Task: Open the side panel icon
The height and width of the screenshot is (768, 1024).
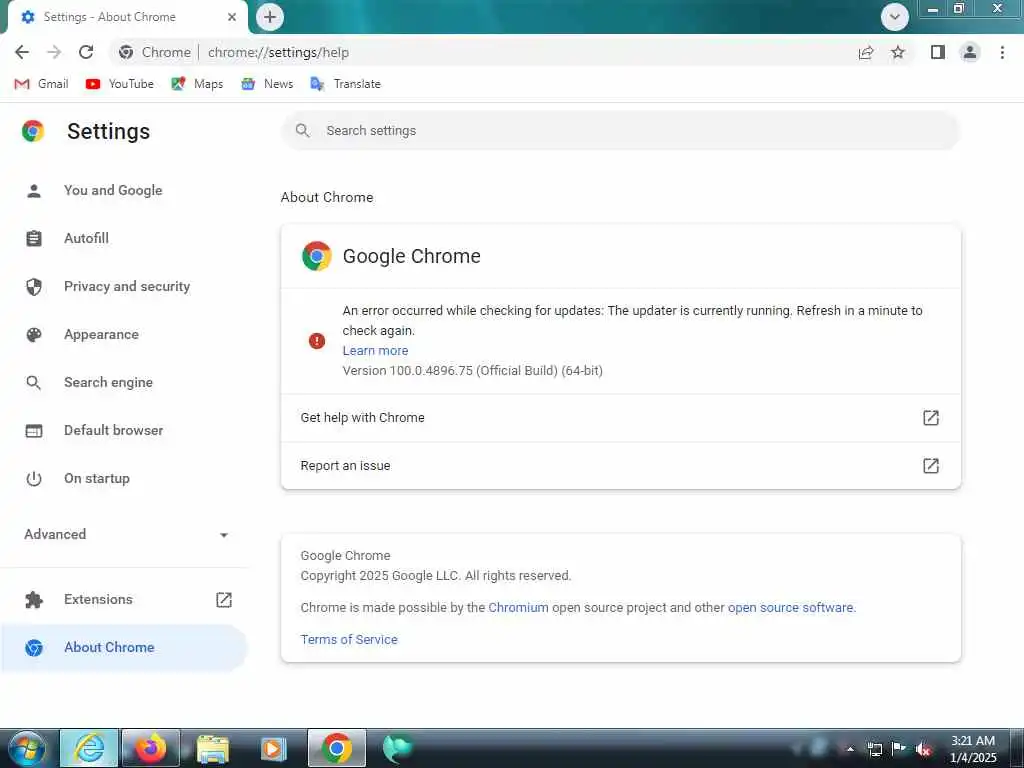Action: click(938, 52)
